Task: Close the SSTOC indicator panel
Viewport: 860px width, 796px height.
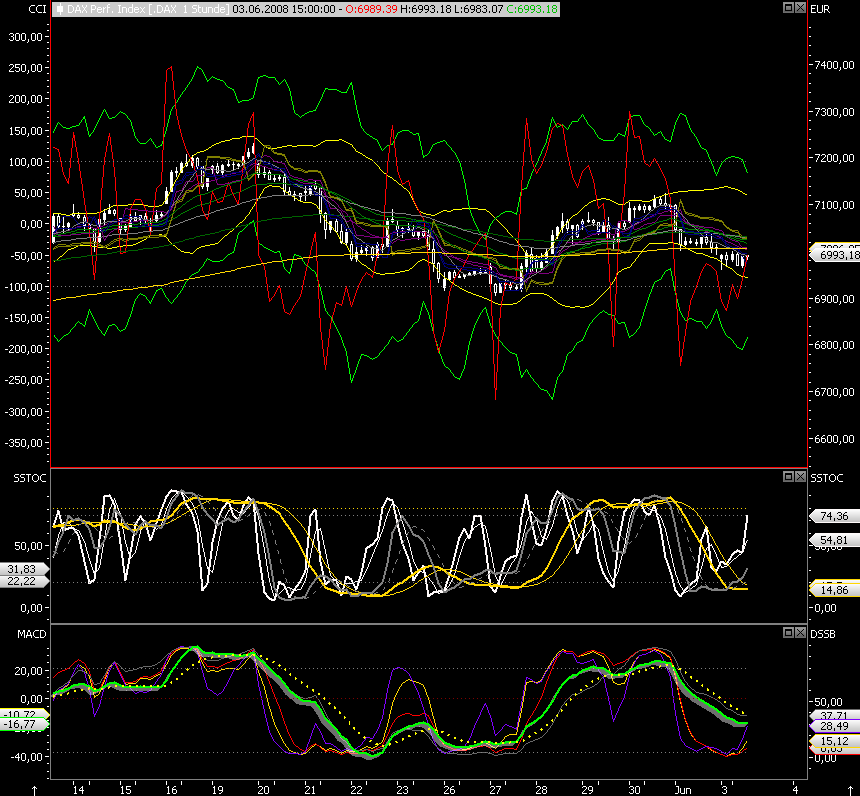Action: point(800,476)
